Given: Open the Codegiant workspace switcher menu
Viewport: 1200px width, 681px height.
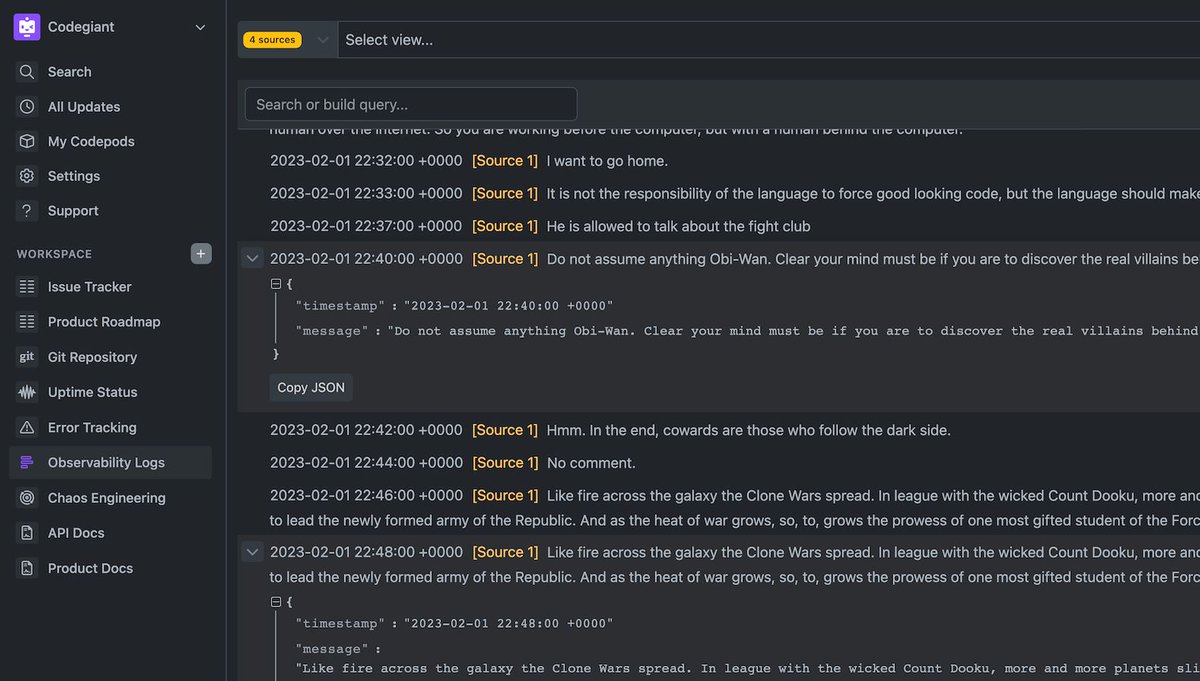Looking at the screenshot, I should click(x=199, y=27).
